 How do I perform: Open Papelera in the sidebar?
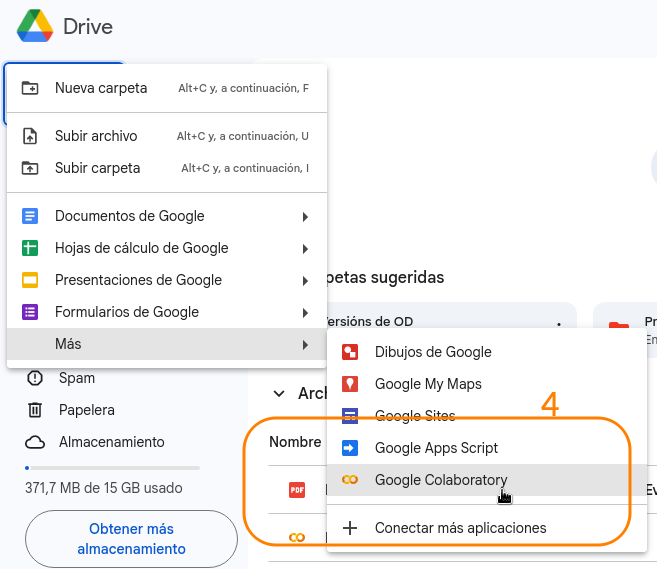pos(87,410)
